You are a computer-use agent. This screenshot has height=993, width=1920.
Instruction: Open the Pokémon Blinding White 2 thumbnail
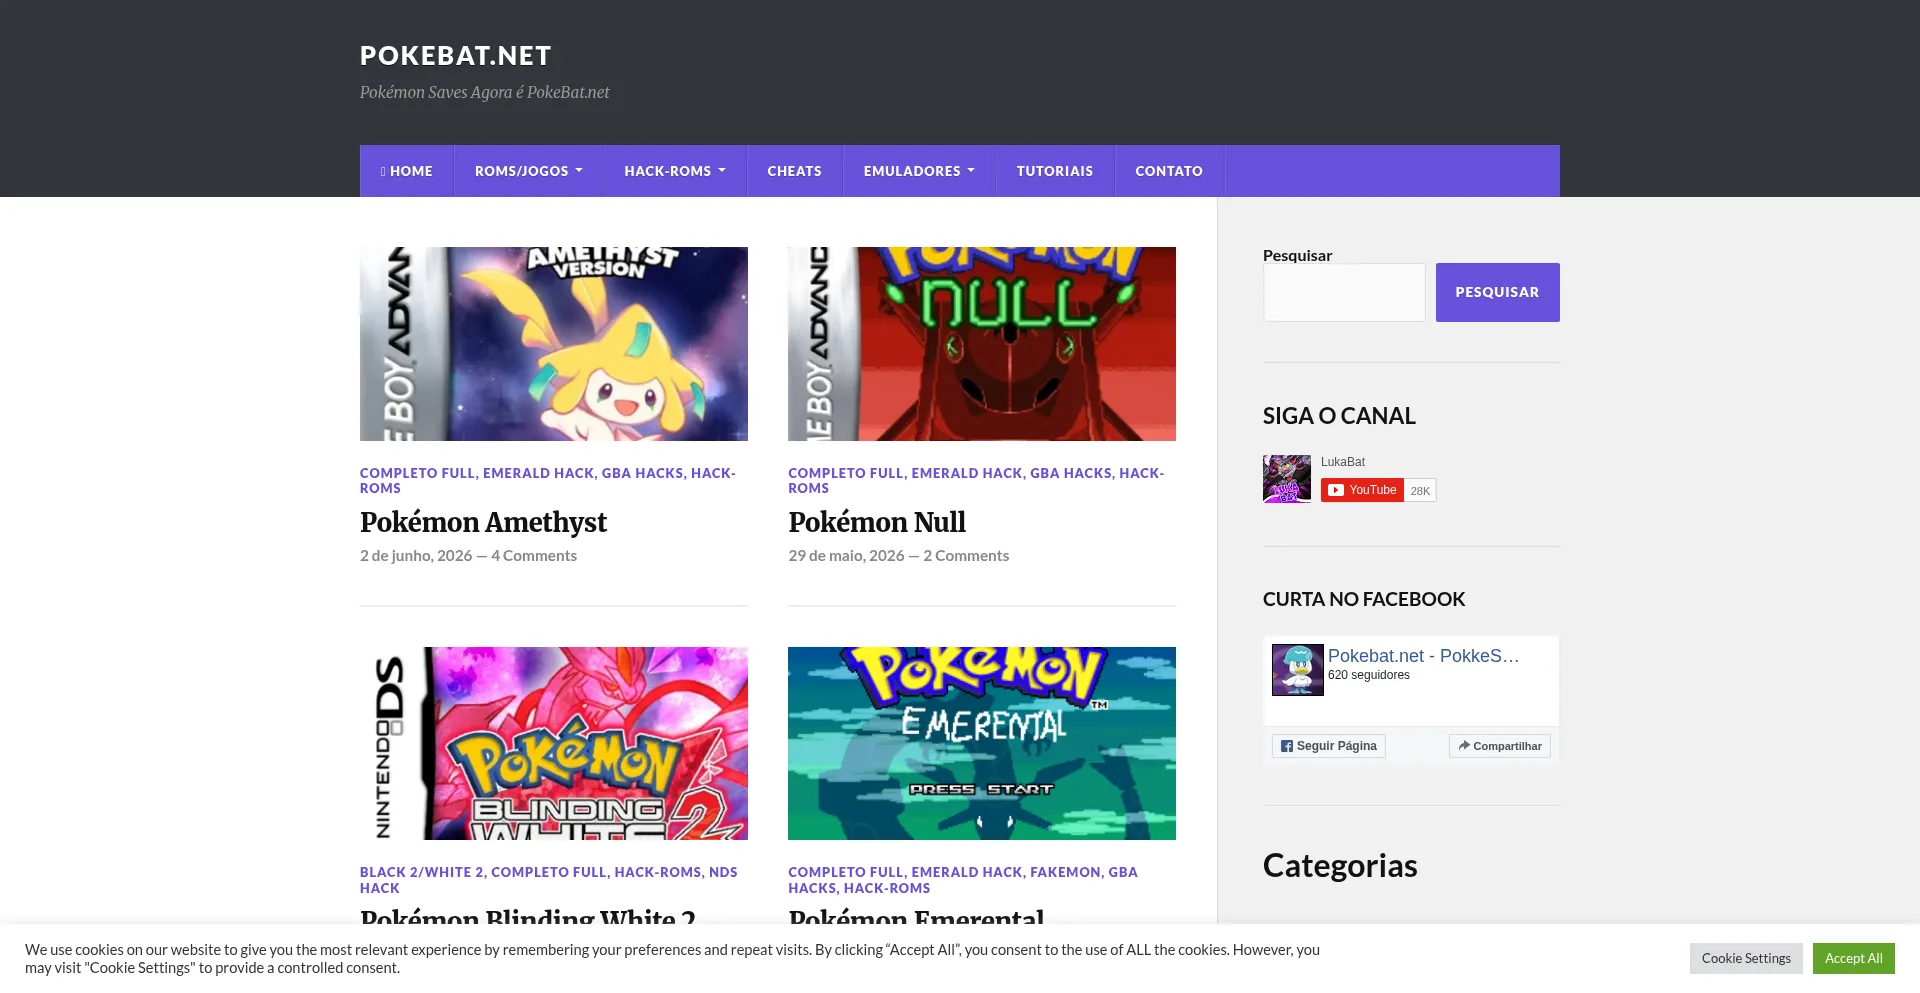coord(554,743)
